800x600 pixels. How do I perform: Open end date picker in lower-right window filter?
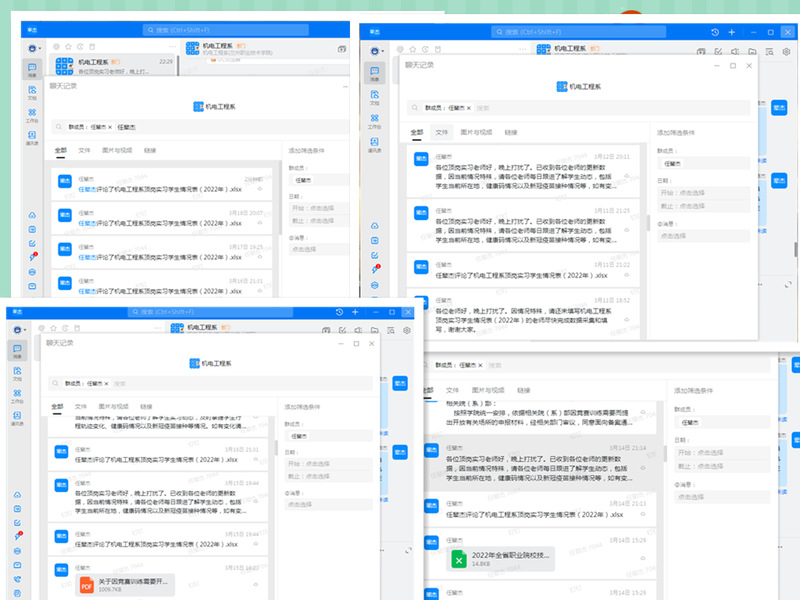point(722,466)
